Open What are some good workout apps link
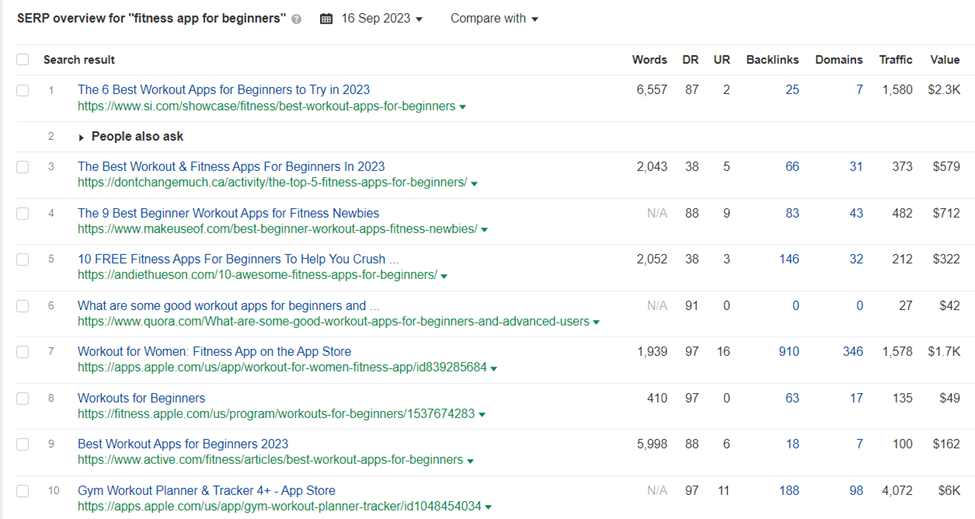This screenshot has height=519, width=975. click(x=228, y=306)
